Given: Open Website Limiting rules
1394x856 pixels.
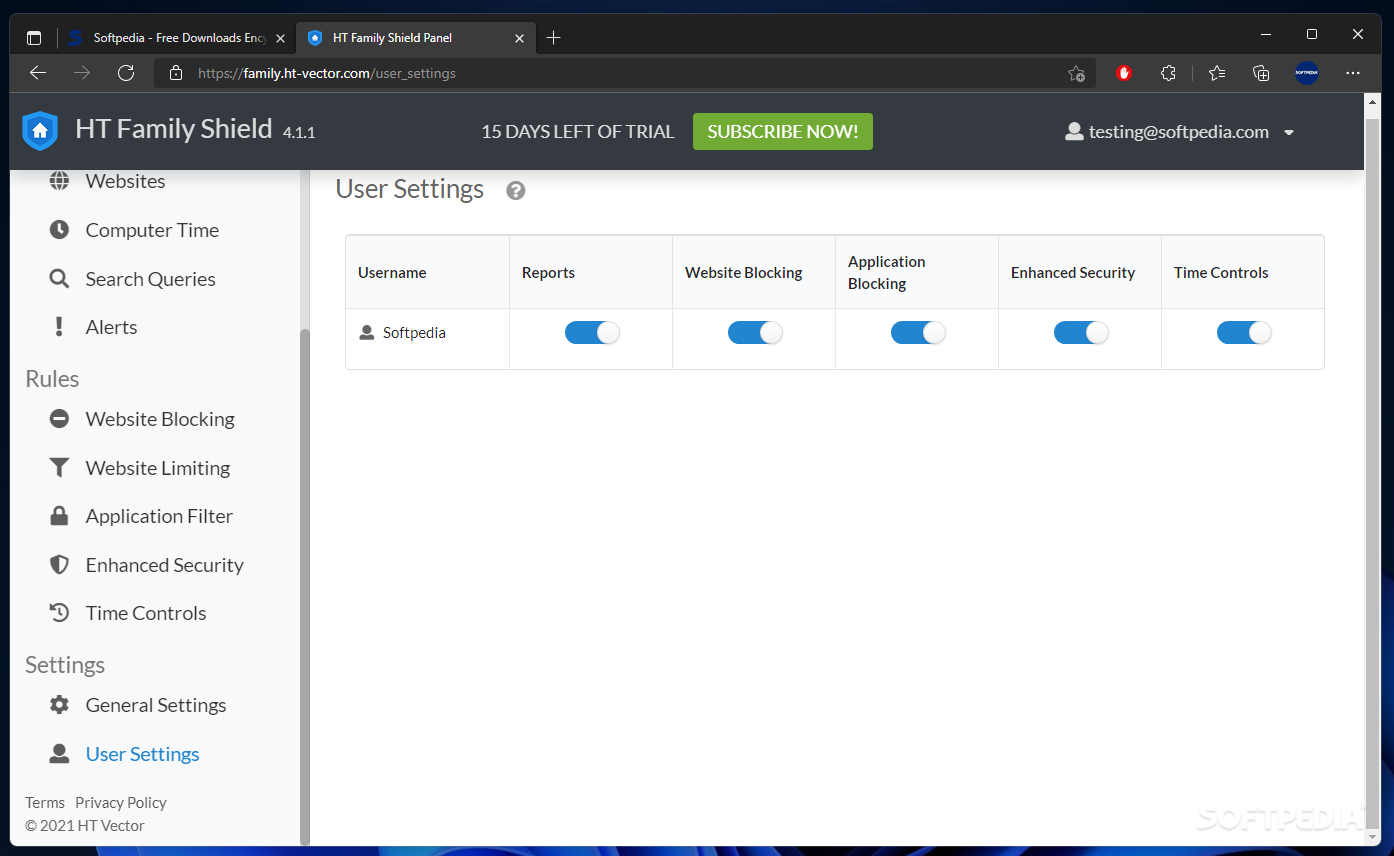Looking at the screenshot, I should (x=158, y=468).
